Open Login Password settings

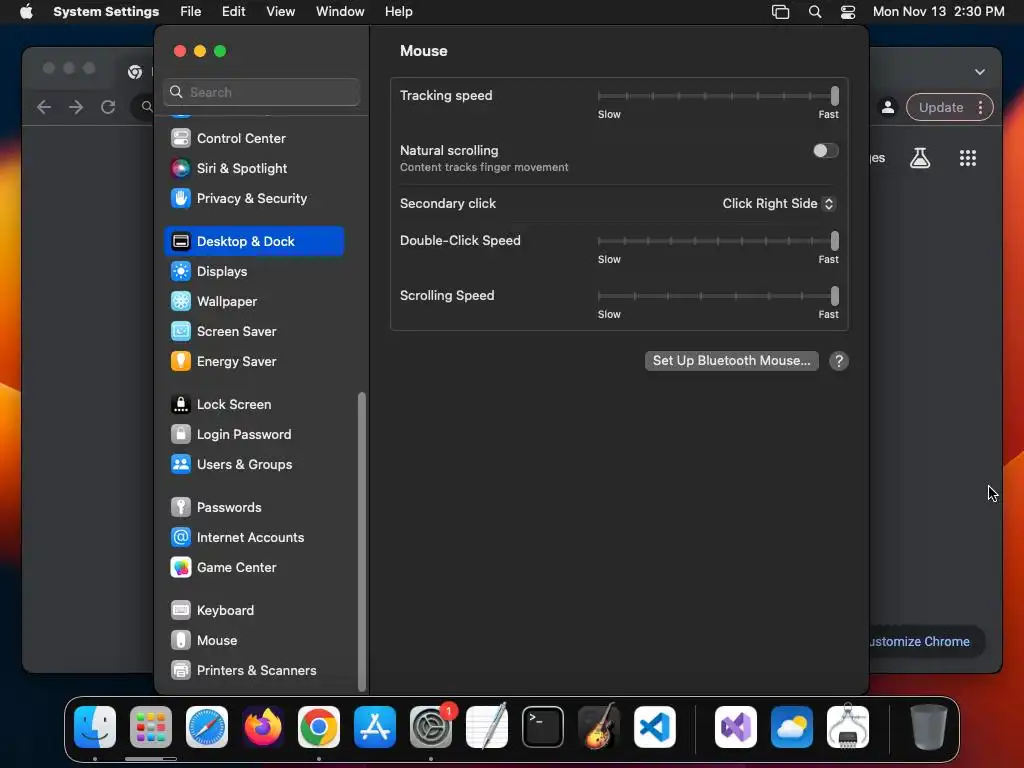tap(254, 434)
